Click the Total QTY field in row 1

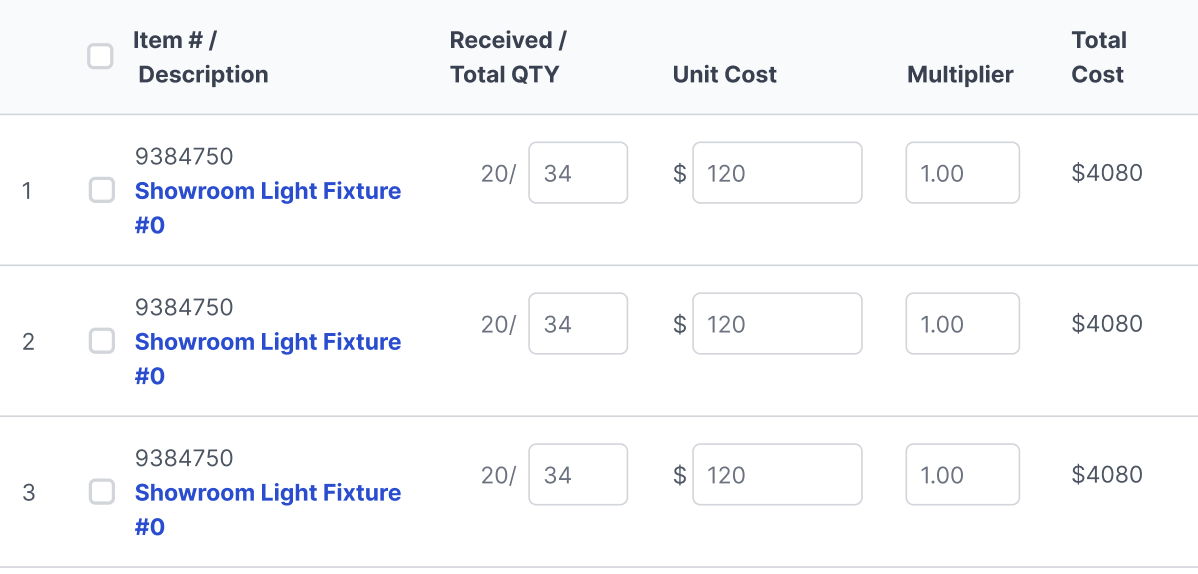[578, 173]
